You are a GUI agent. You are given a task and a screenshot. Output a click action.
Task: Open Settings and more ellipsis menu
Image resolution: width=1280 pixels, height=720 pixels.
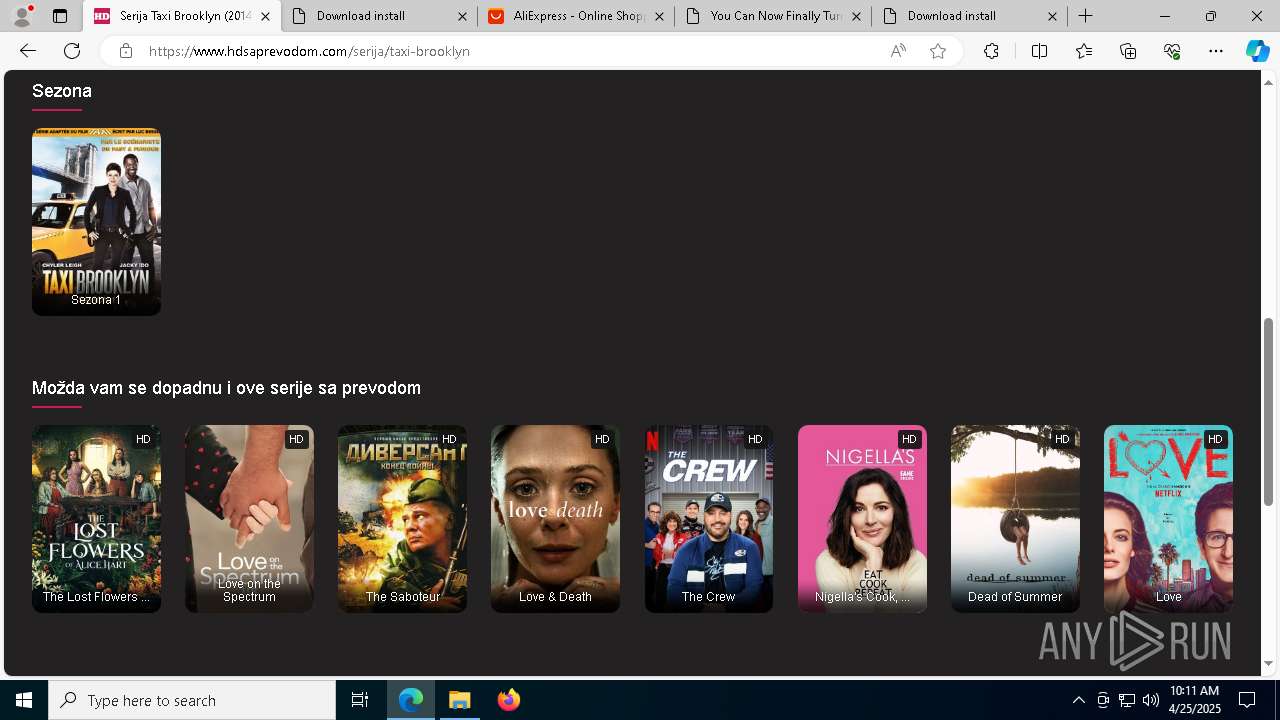coord(1216,51)
